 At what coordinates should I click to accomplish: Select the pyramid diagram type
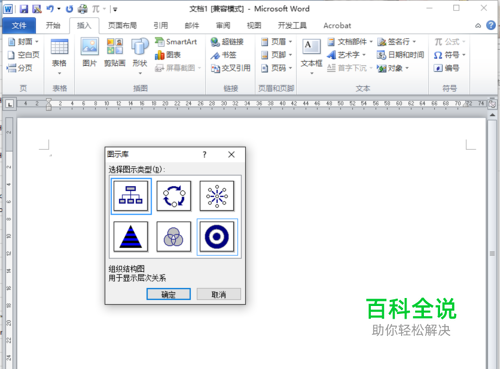click(x=131, y=237)
